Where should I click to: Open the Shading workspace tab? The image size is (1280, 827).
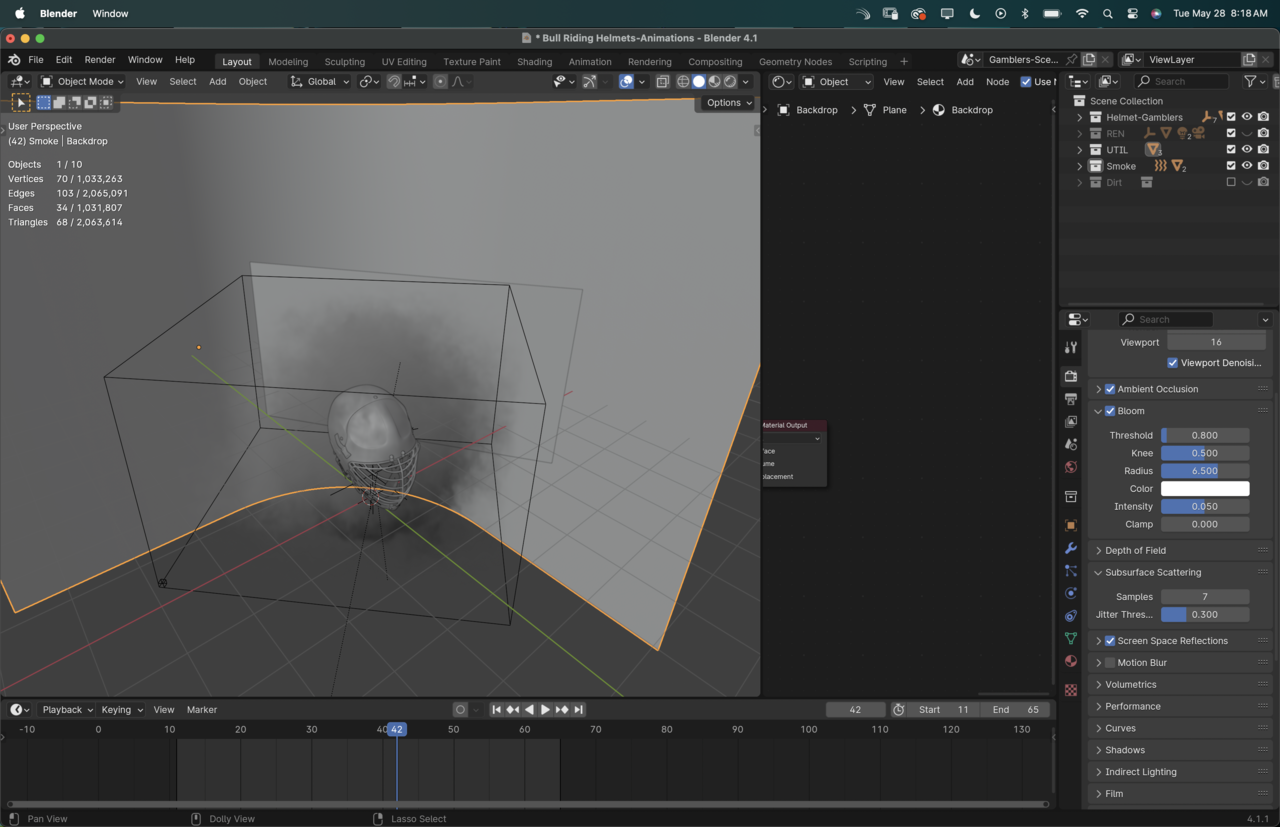[534, 62]
